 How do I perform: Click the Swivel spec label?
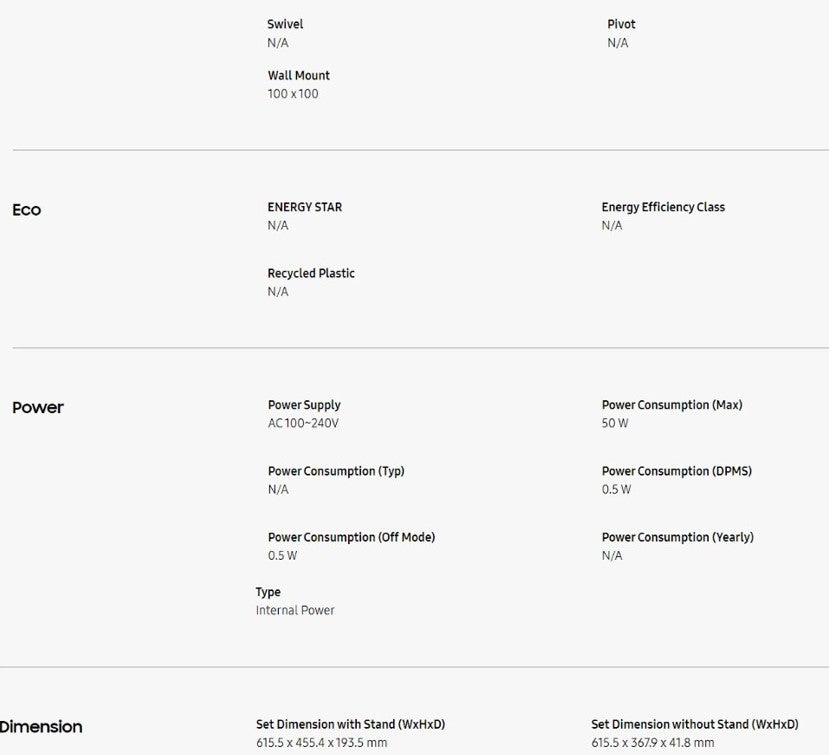[x=285, y=24]
